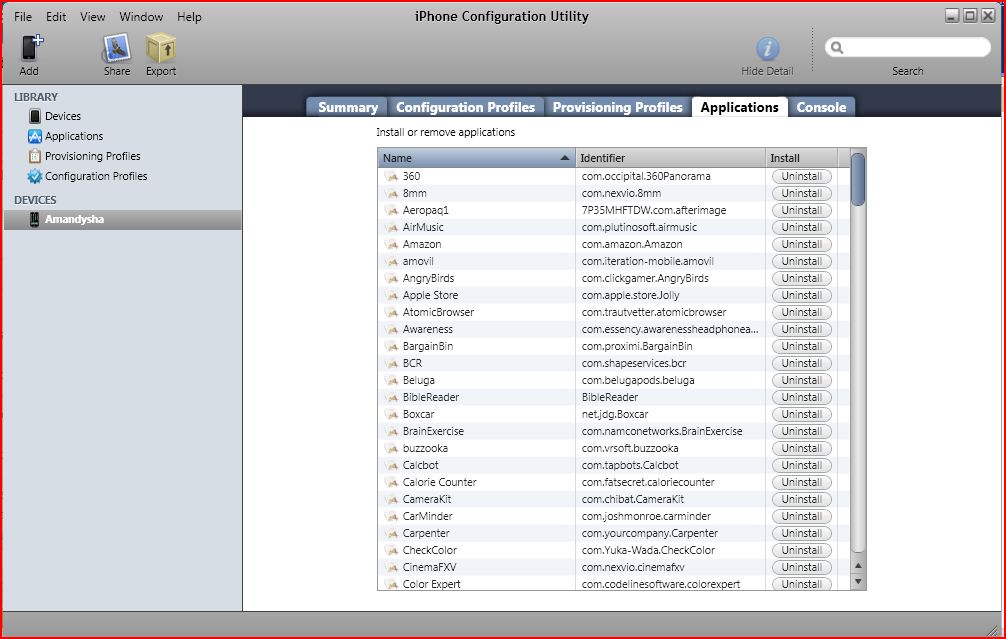The width and height of the screenshot is (1006, 639).
Task: Click the Hide Detail info icon
Action: click(x=767, y=49)
